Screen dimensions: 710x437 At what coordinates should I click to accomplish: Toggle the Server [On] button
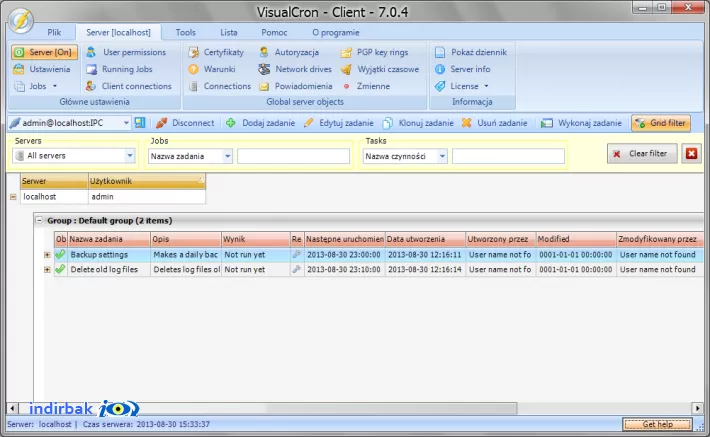[x=44, y=52]
